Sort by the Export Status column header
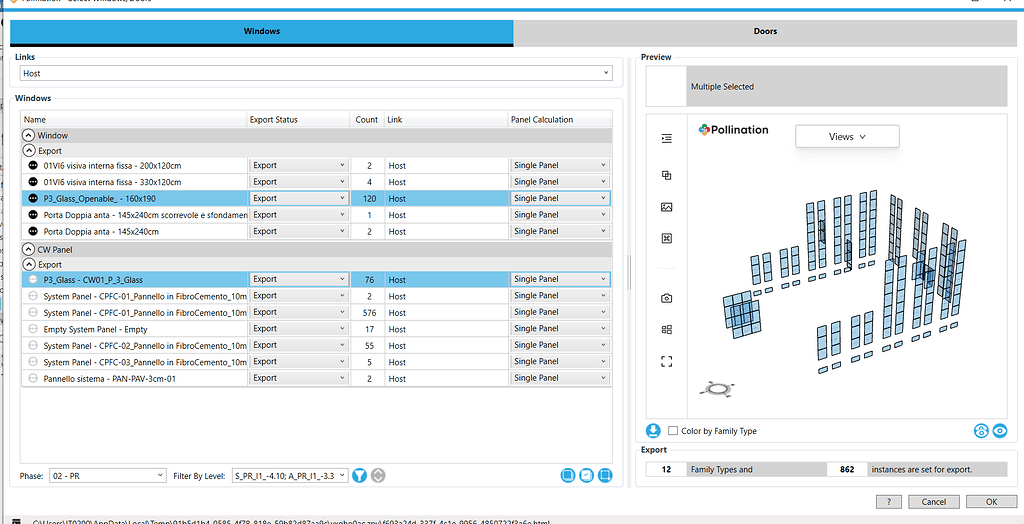Viewport: 1024px width, 524px height. [298, 120]
